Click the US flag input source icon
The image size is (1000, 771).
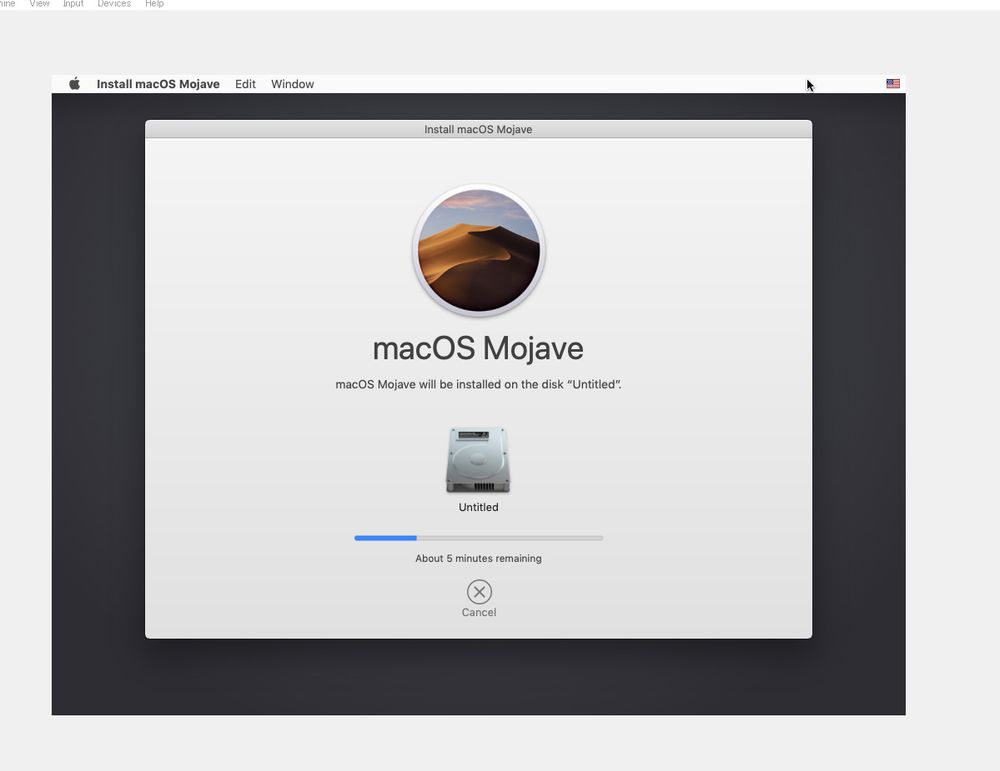coord(893,84)
